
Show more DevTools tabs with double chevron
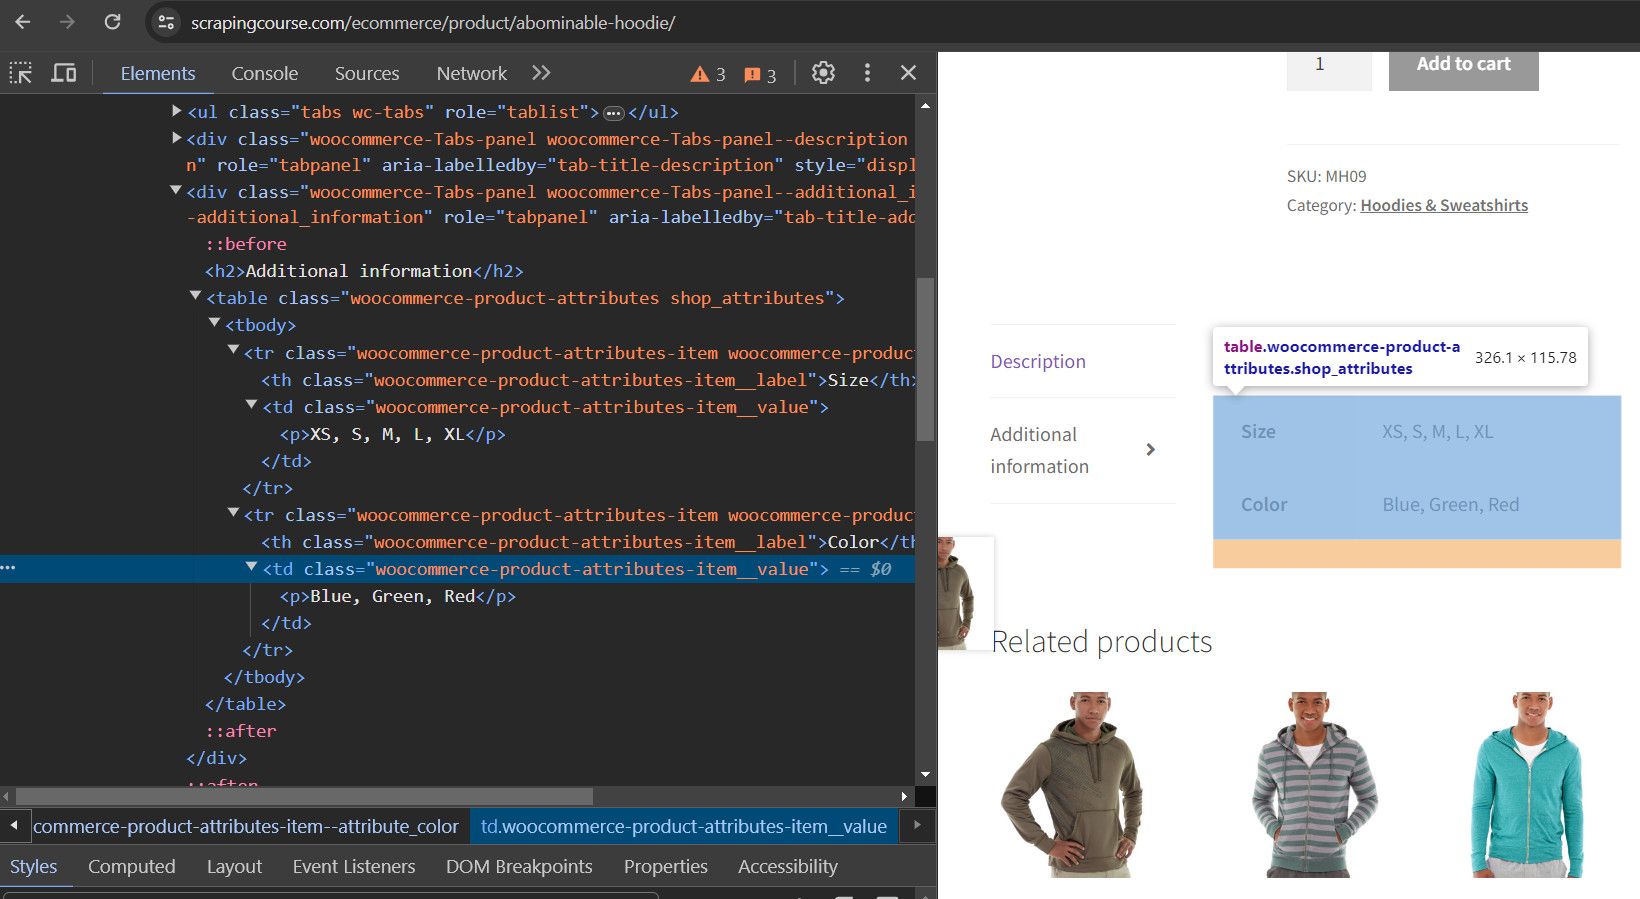pyautogui.click(x=541, y=73)
